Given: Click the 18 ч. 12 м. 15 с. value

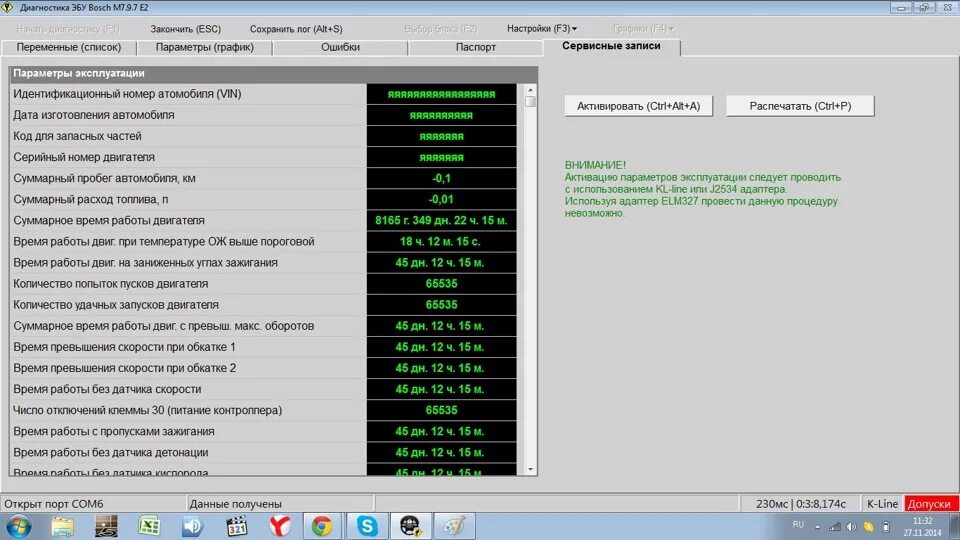Looking at the screenshot, I should [x=441, y=241].
